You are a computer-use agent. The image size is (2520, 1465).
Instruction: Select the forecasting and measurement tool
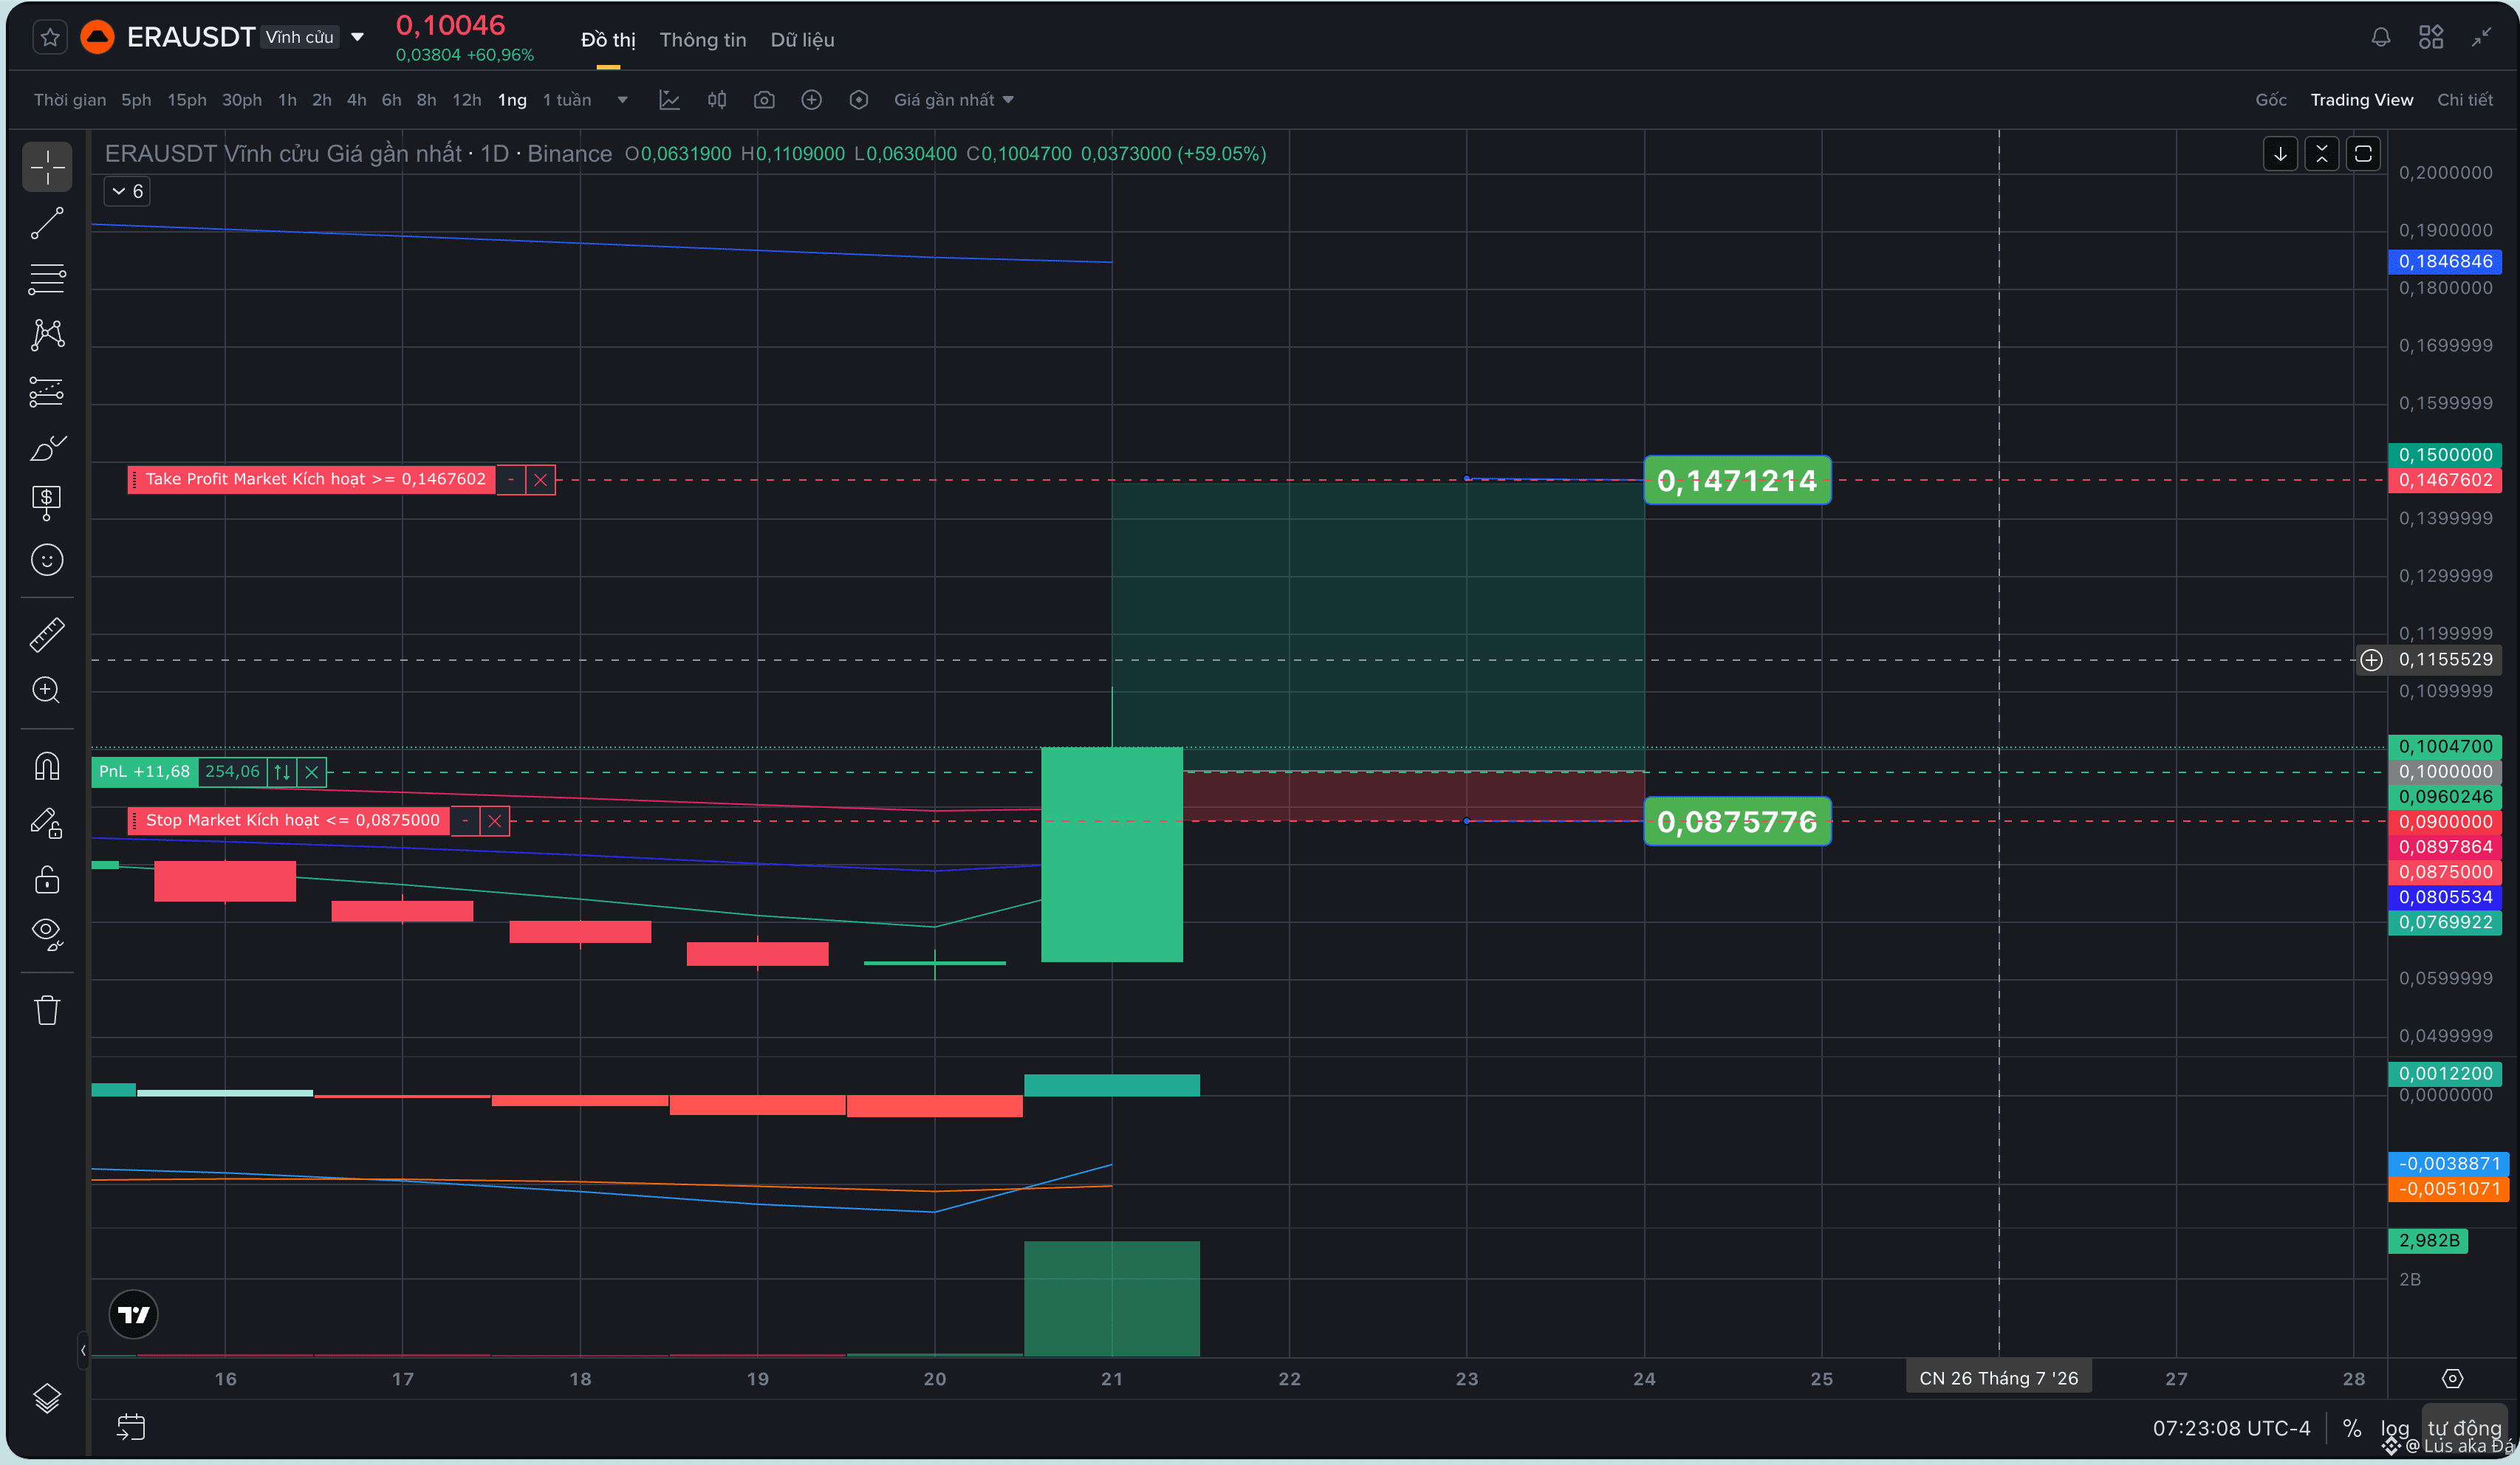click(x=47, y=392)
